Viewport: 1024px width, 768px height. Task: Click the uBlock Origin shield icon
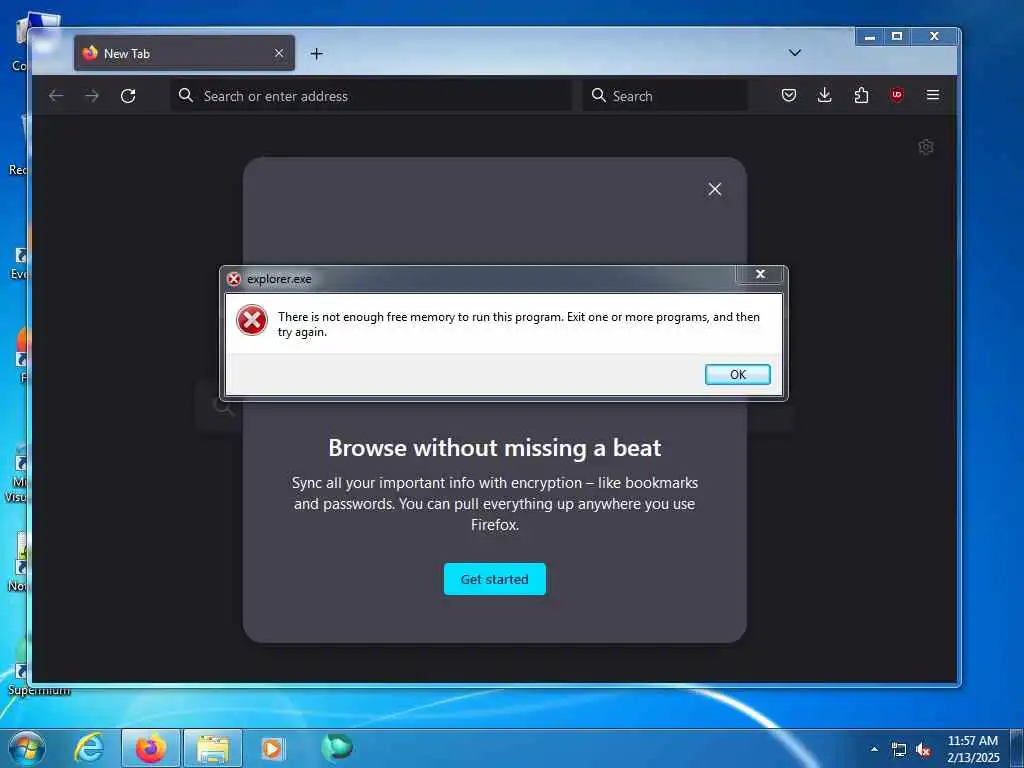coord(897,95)
